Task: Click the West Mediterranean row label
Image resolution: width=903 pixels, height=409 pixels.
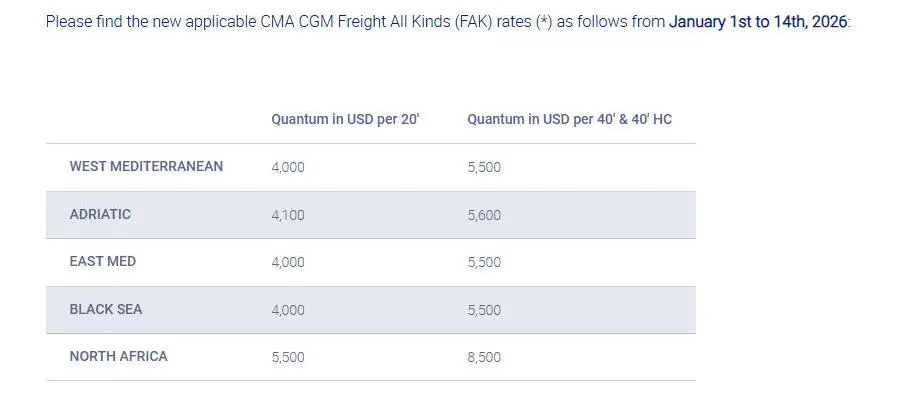Action: (x=146, y=166)
